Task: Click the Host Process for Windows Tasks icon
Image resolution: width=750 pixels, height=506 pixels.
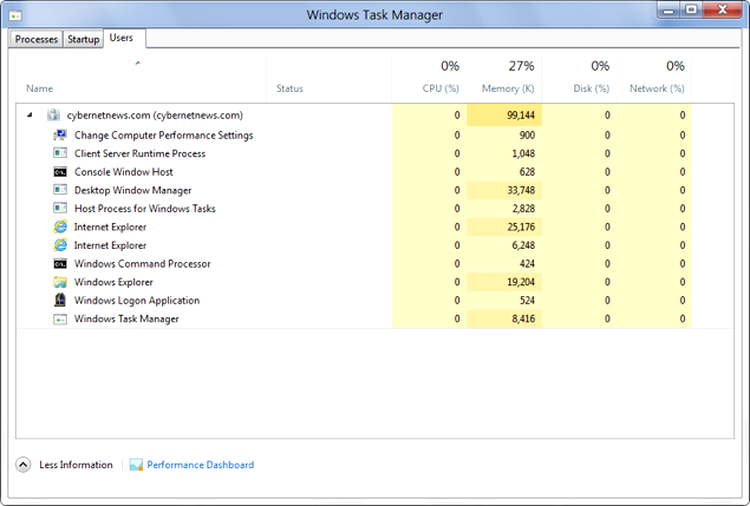Action: [60, 208]
